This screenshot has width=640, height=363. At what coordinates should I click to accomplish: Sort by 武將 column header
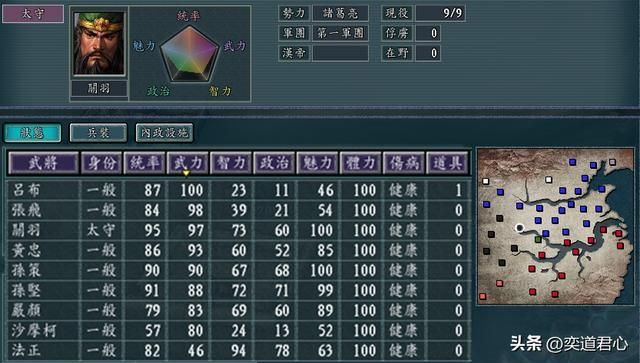point(43,163)
